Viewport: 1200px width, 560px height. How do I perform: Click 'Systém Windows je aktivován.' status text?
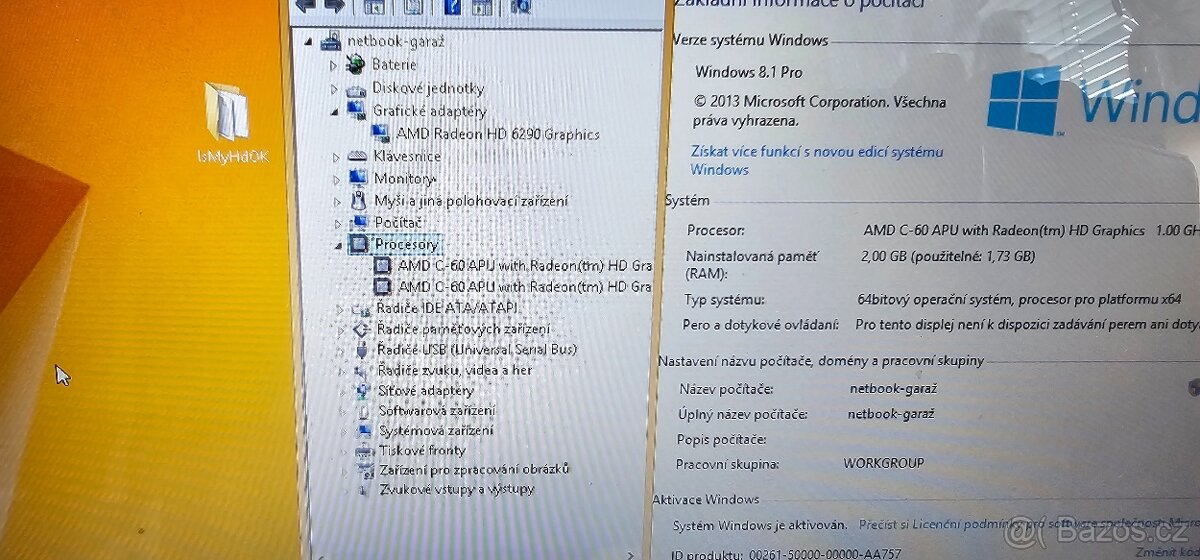pyautogui.click(x=760, y=524)
